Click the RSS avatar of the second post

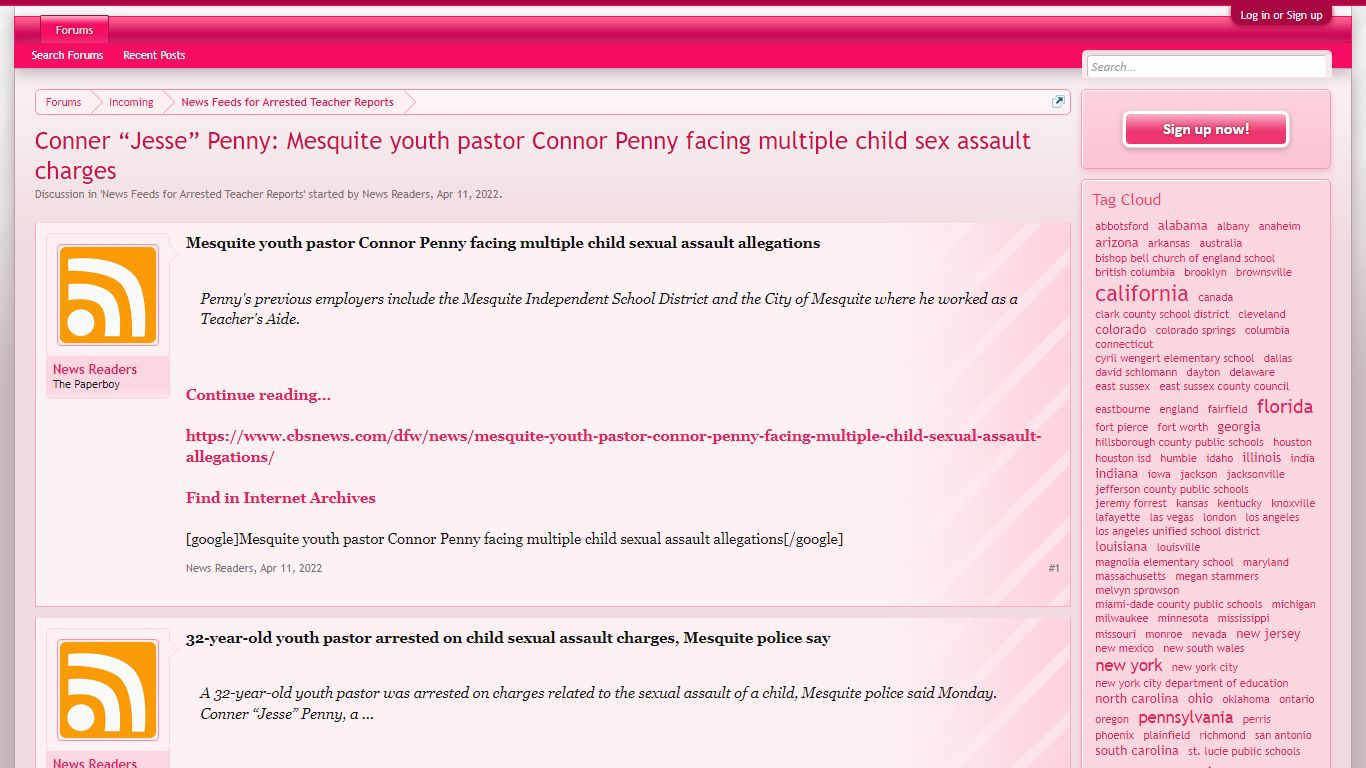pyautogui.click(x=108, y=689)
